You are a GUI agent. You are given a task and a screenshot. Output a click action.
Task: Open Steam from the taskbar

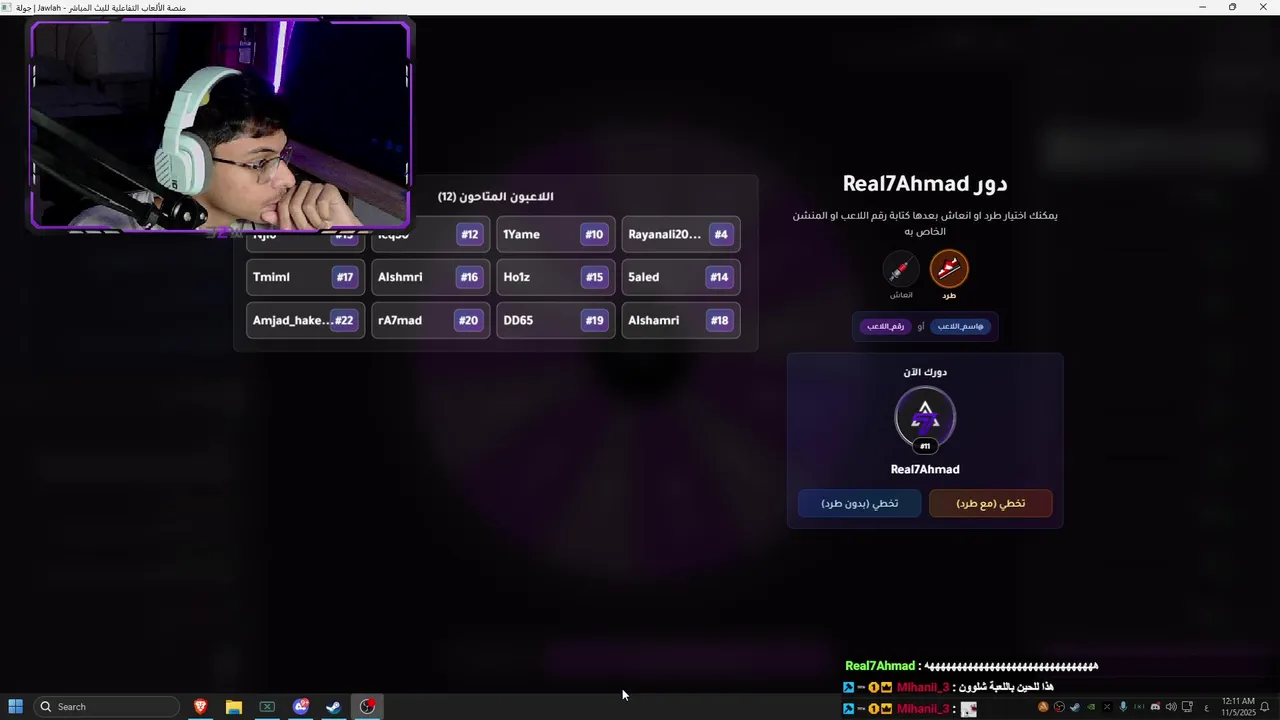point(334,707)
